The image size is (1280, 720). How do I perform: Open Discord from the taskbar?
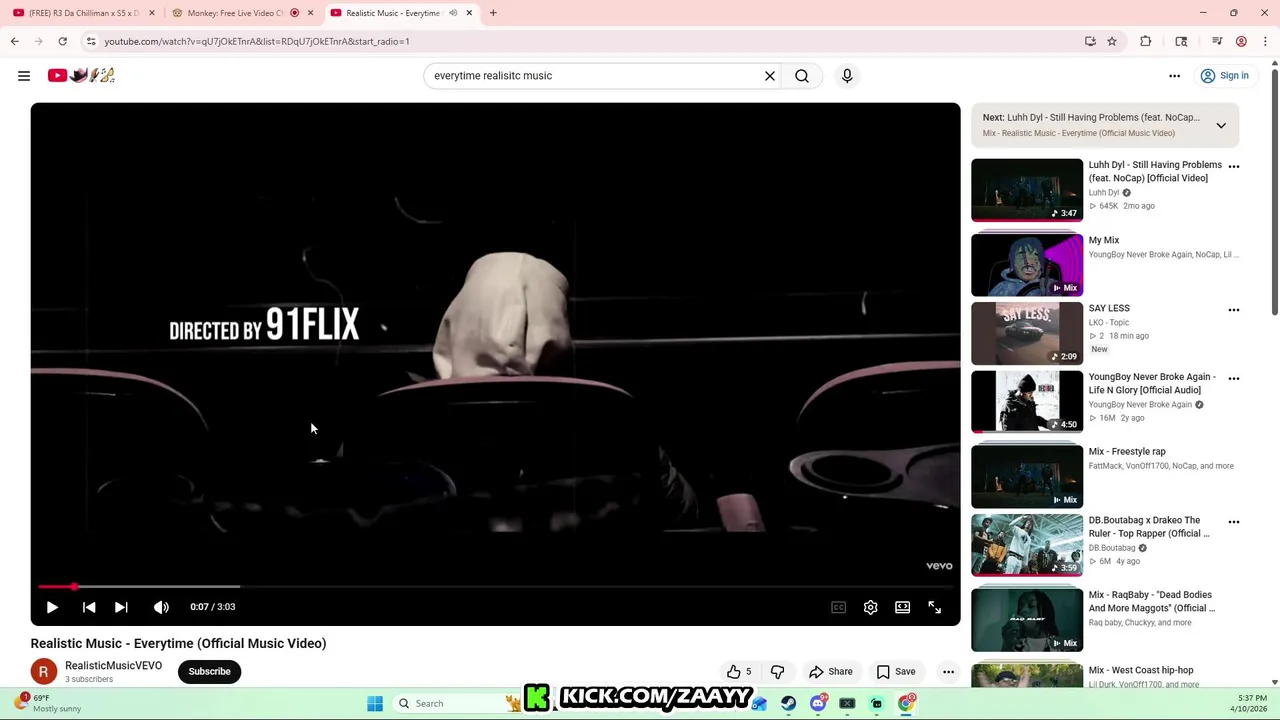pyautogui.click(x=818, y=703)
